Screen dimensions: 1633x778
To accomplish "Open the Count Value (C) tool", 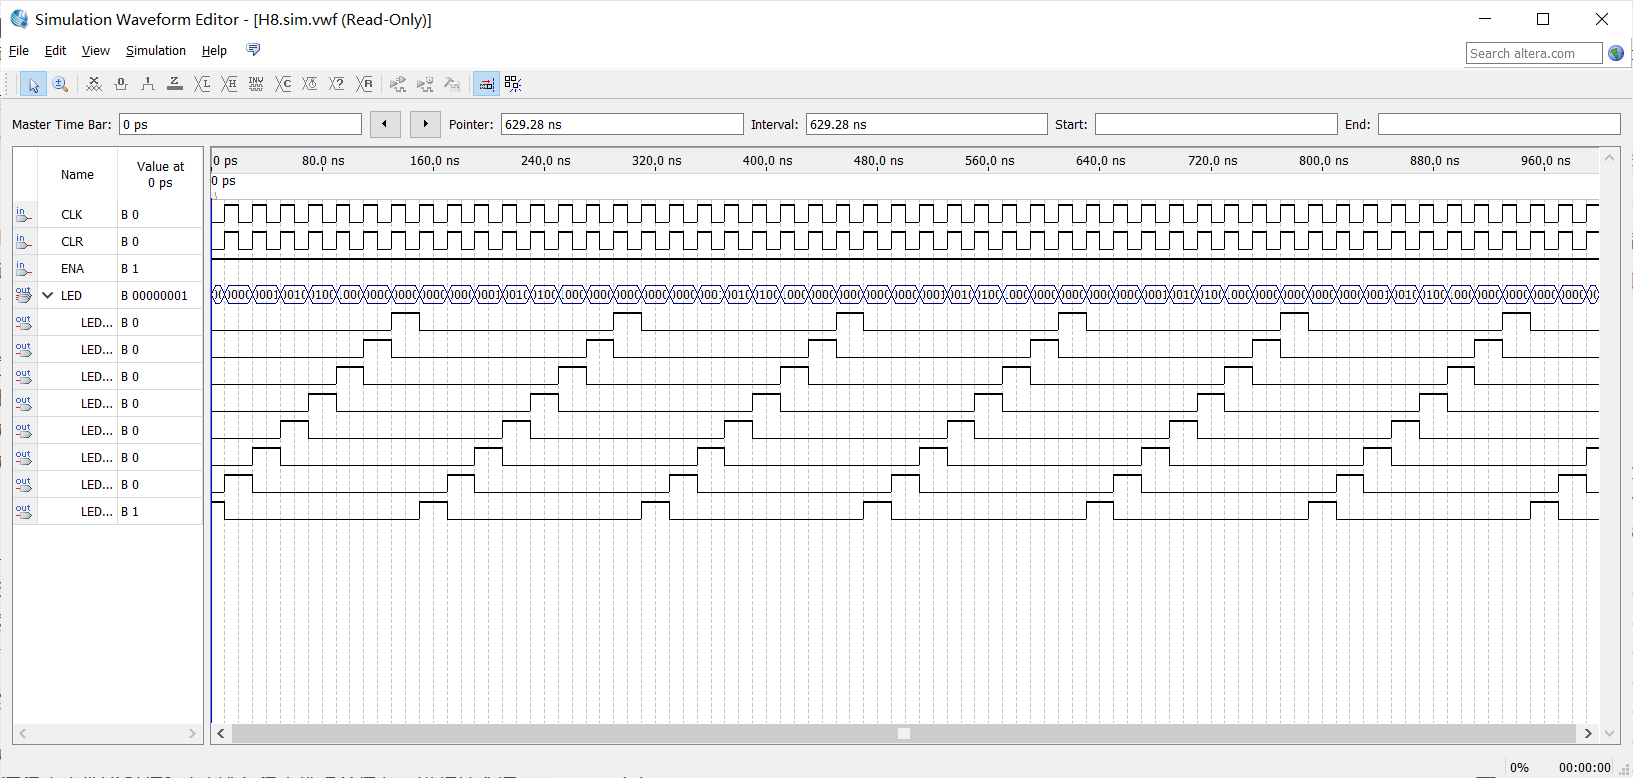I will [283, 84].
